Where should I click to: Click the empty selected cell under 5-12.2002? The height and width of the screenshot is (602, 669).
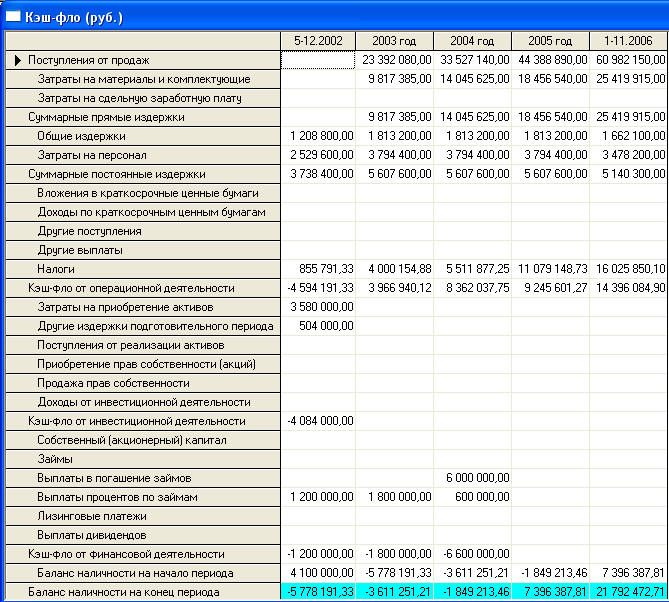318,60
